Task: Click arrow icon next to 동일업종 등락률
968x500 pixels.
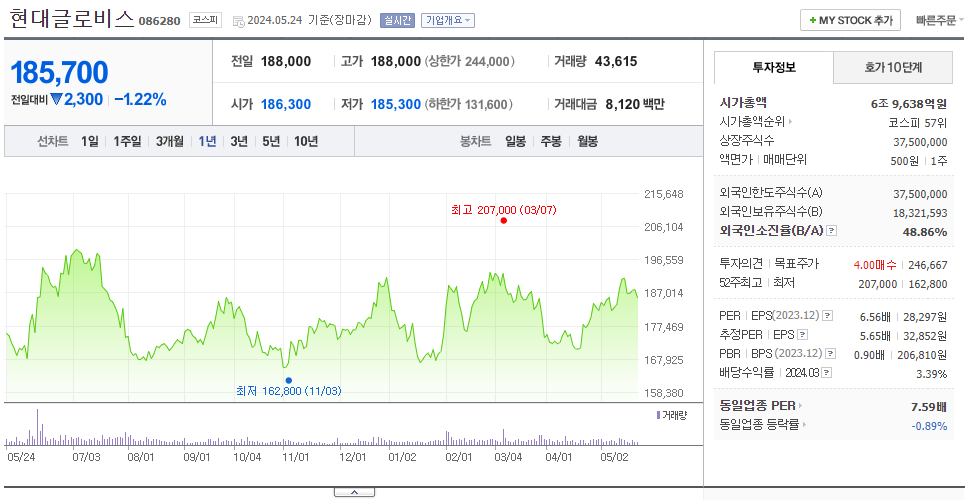Action: (804, 425)
